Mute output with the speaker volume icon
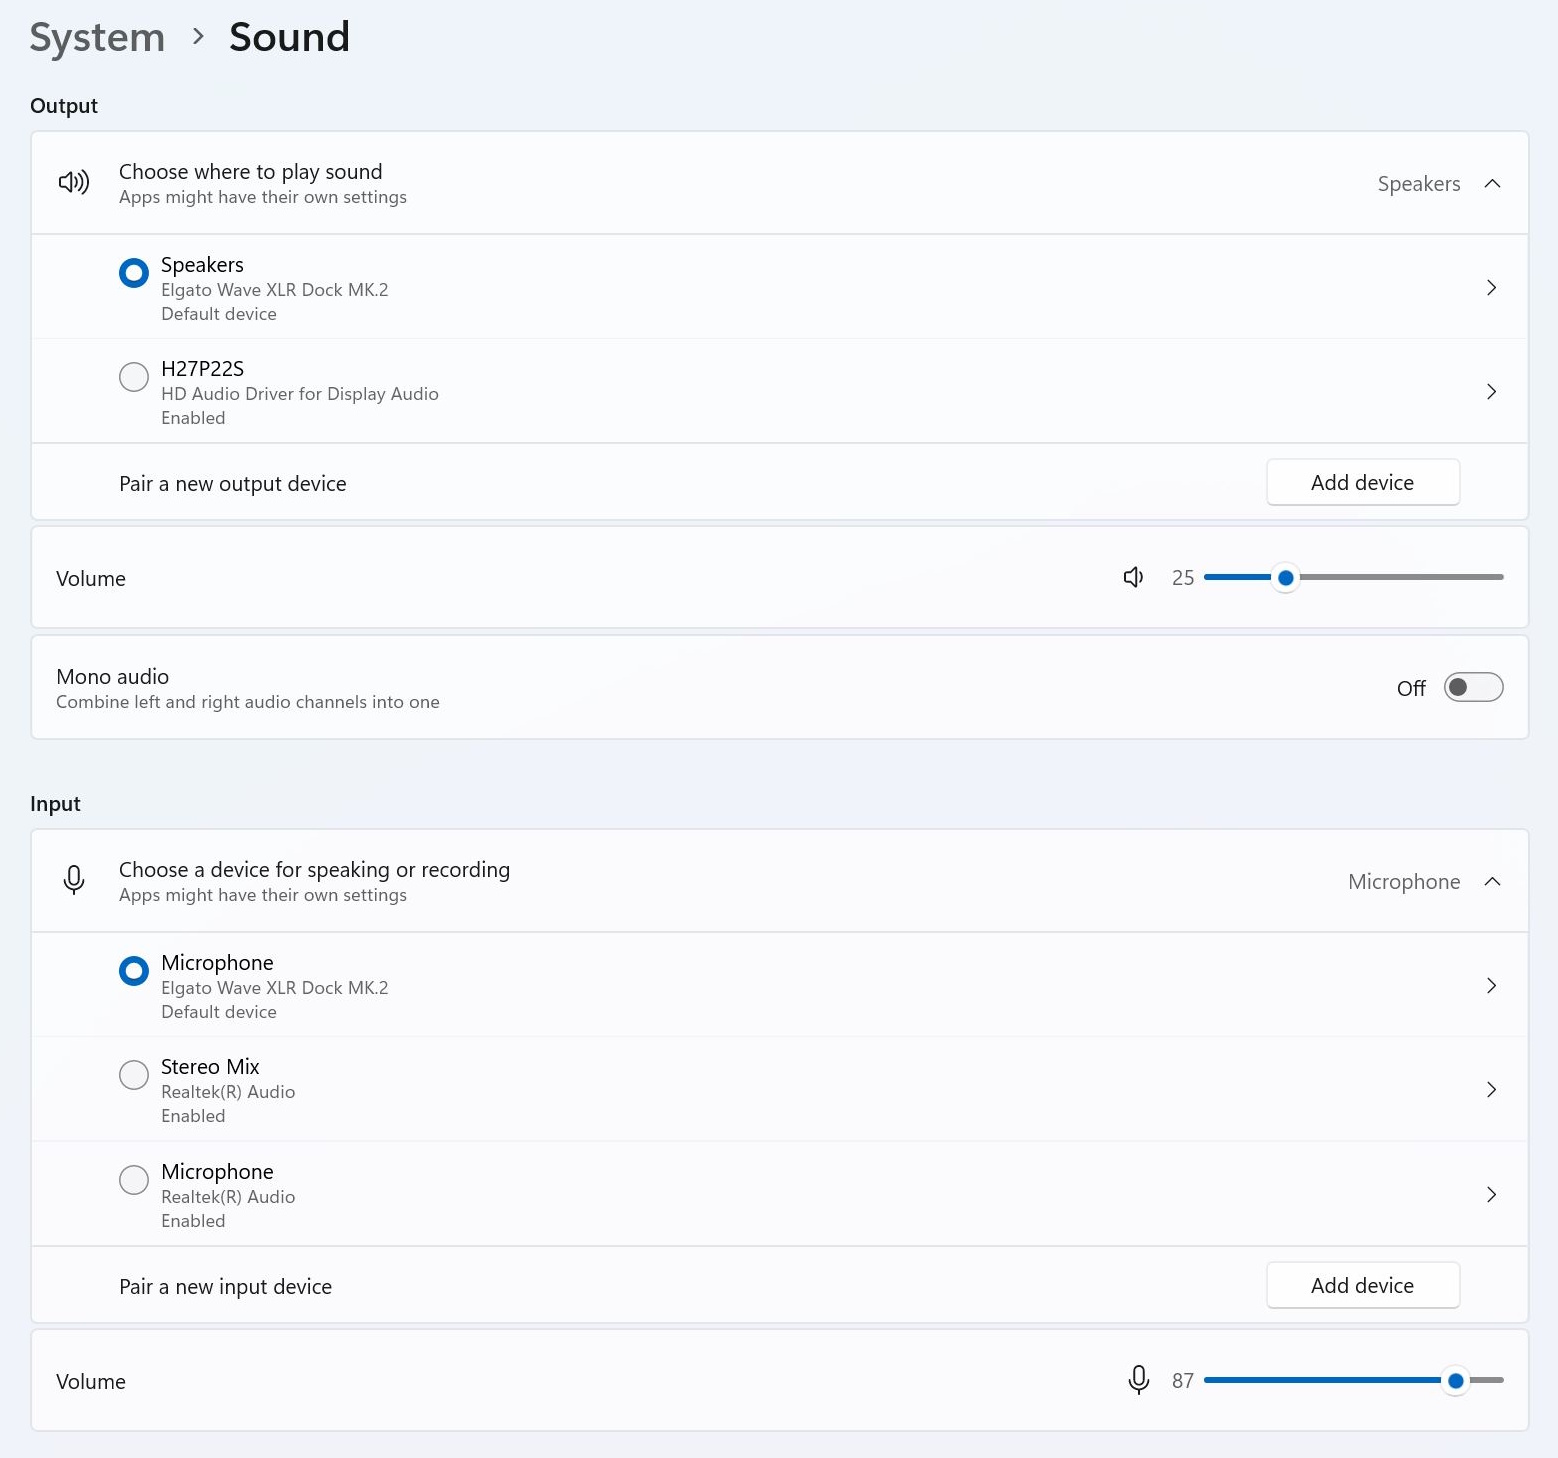This screenshot has width=1558, height=1458. tap(1133, 577)
